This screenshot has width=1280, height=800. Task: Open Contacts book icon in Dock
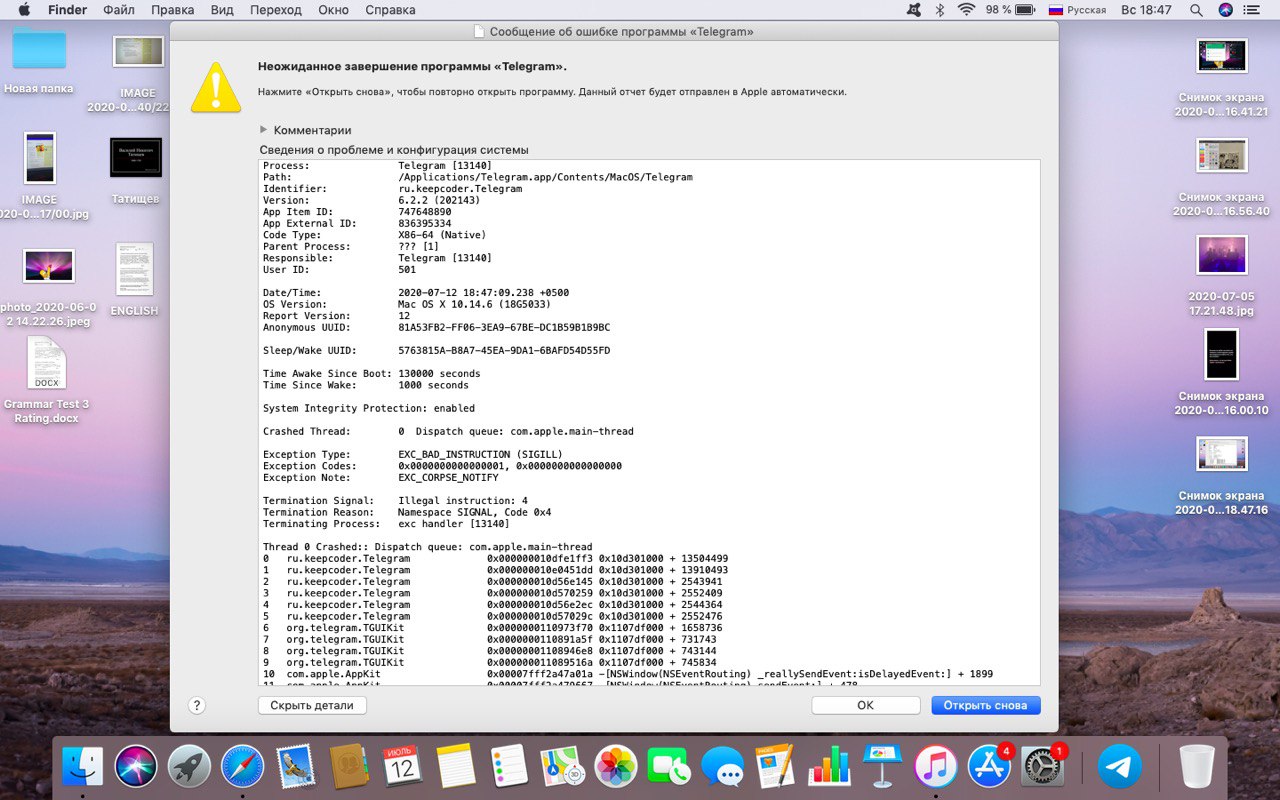[349, 767]
